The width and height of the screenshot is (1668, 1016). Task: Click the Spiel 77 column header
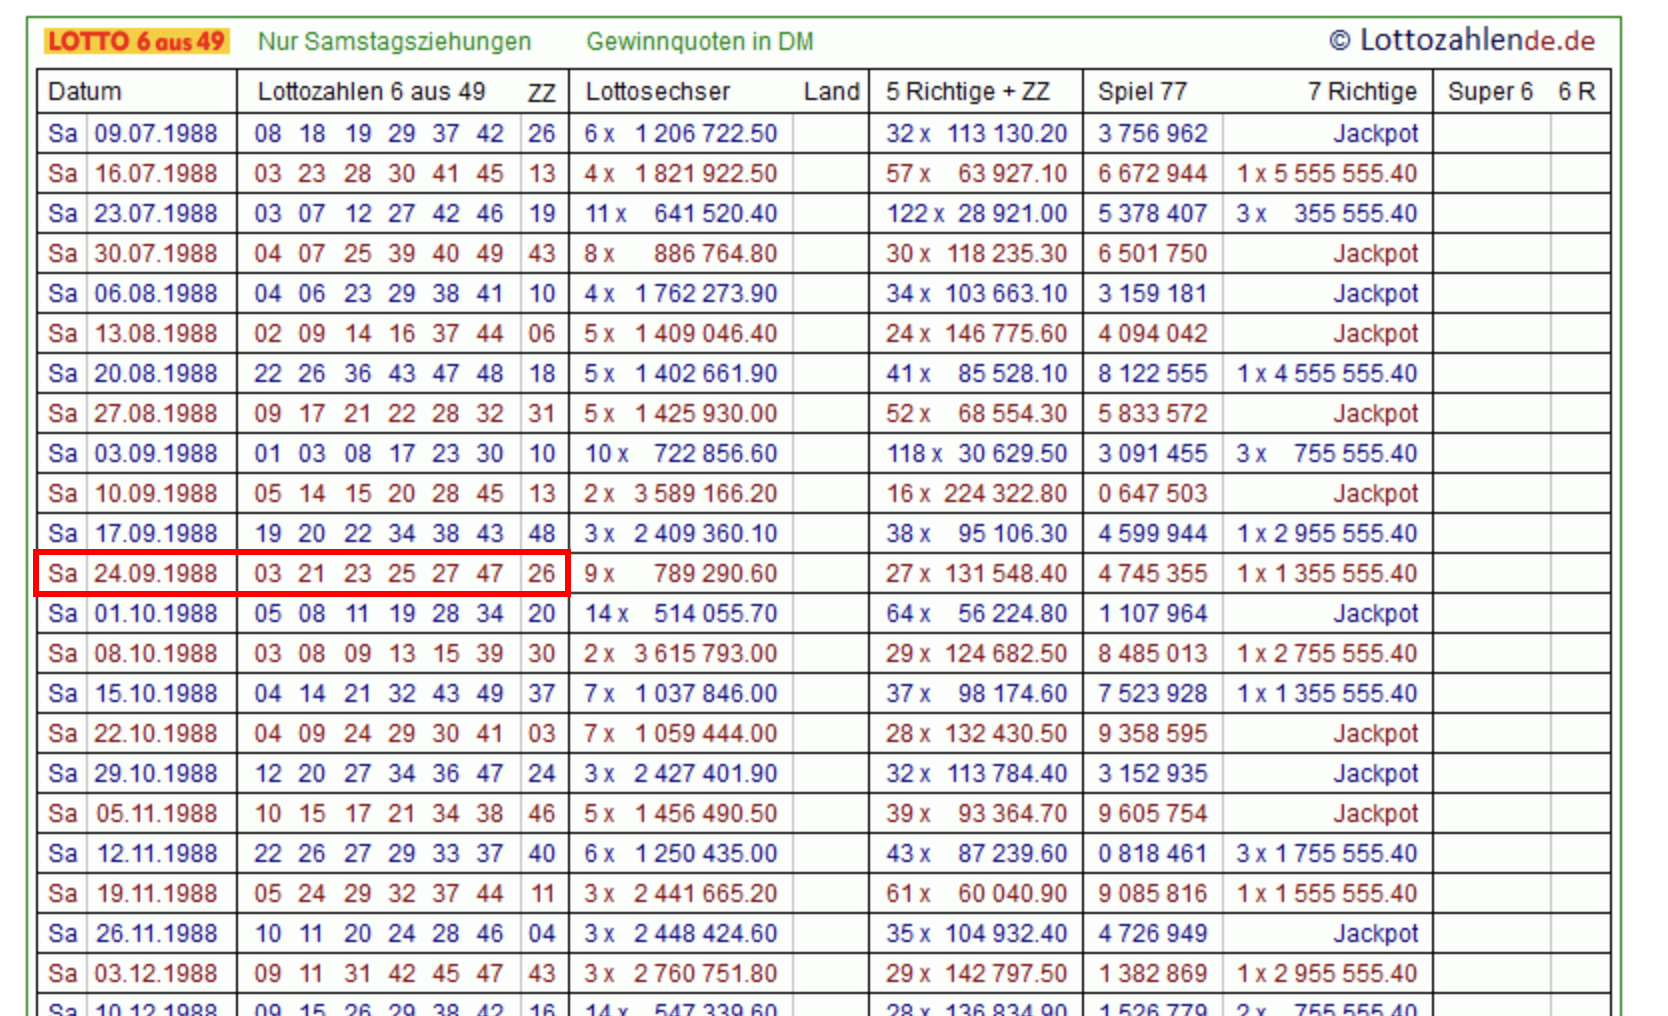[x=1142, y=91]
